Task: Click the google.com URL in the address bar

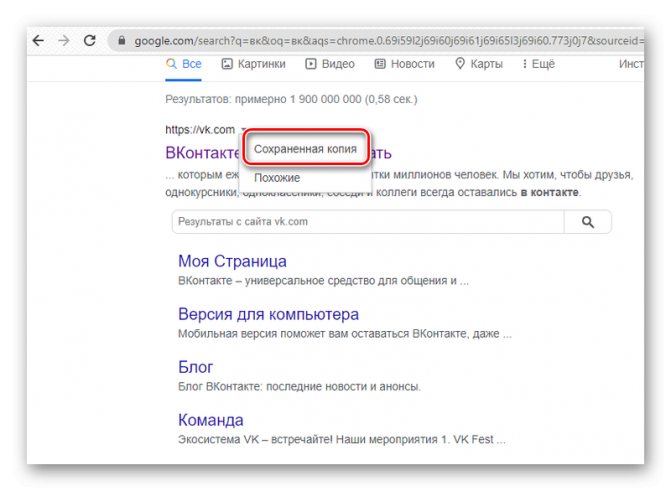Action: coord(389,41)
